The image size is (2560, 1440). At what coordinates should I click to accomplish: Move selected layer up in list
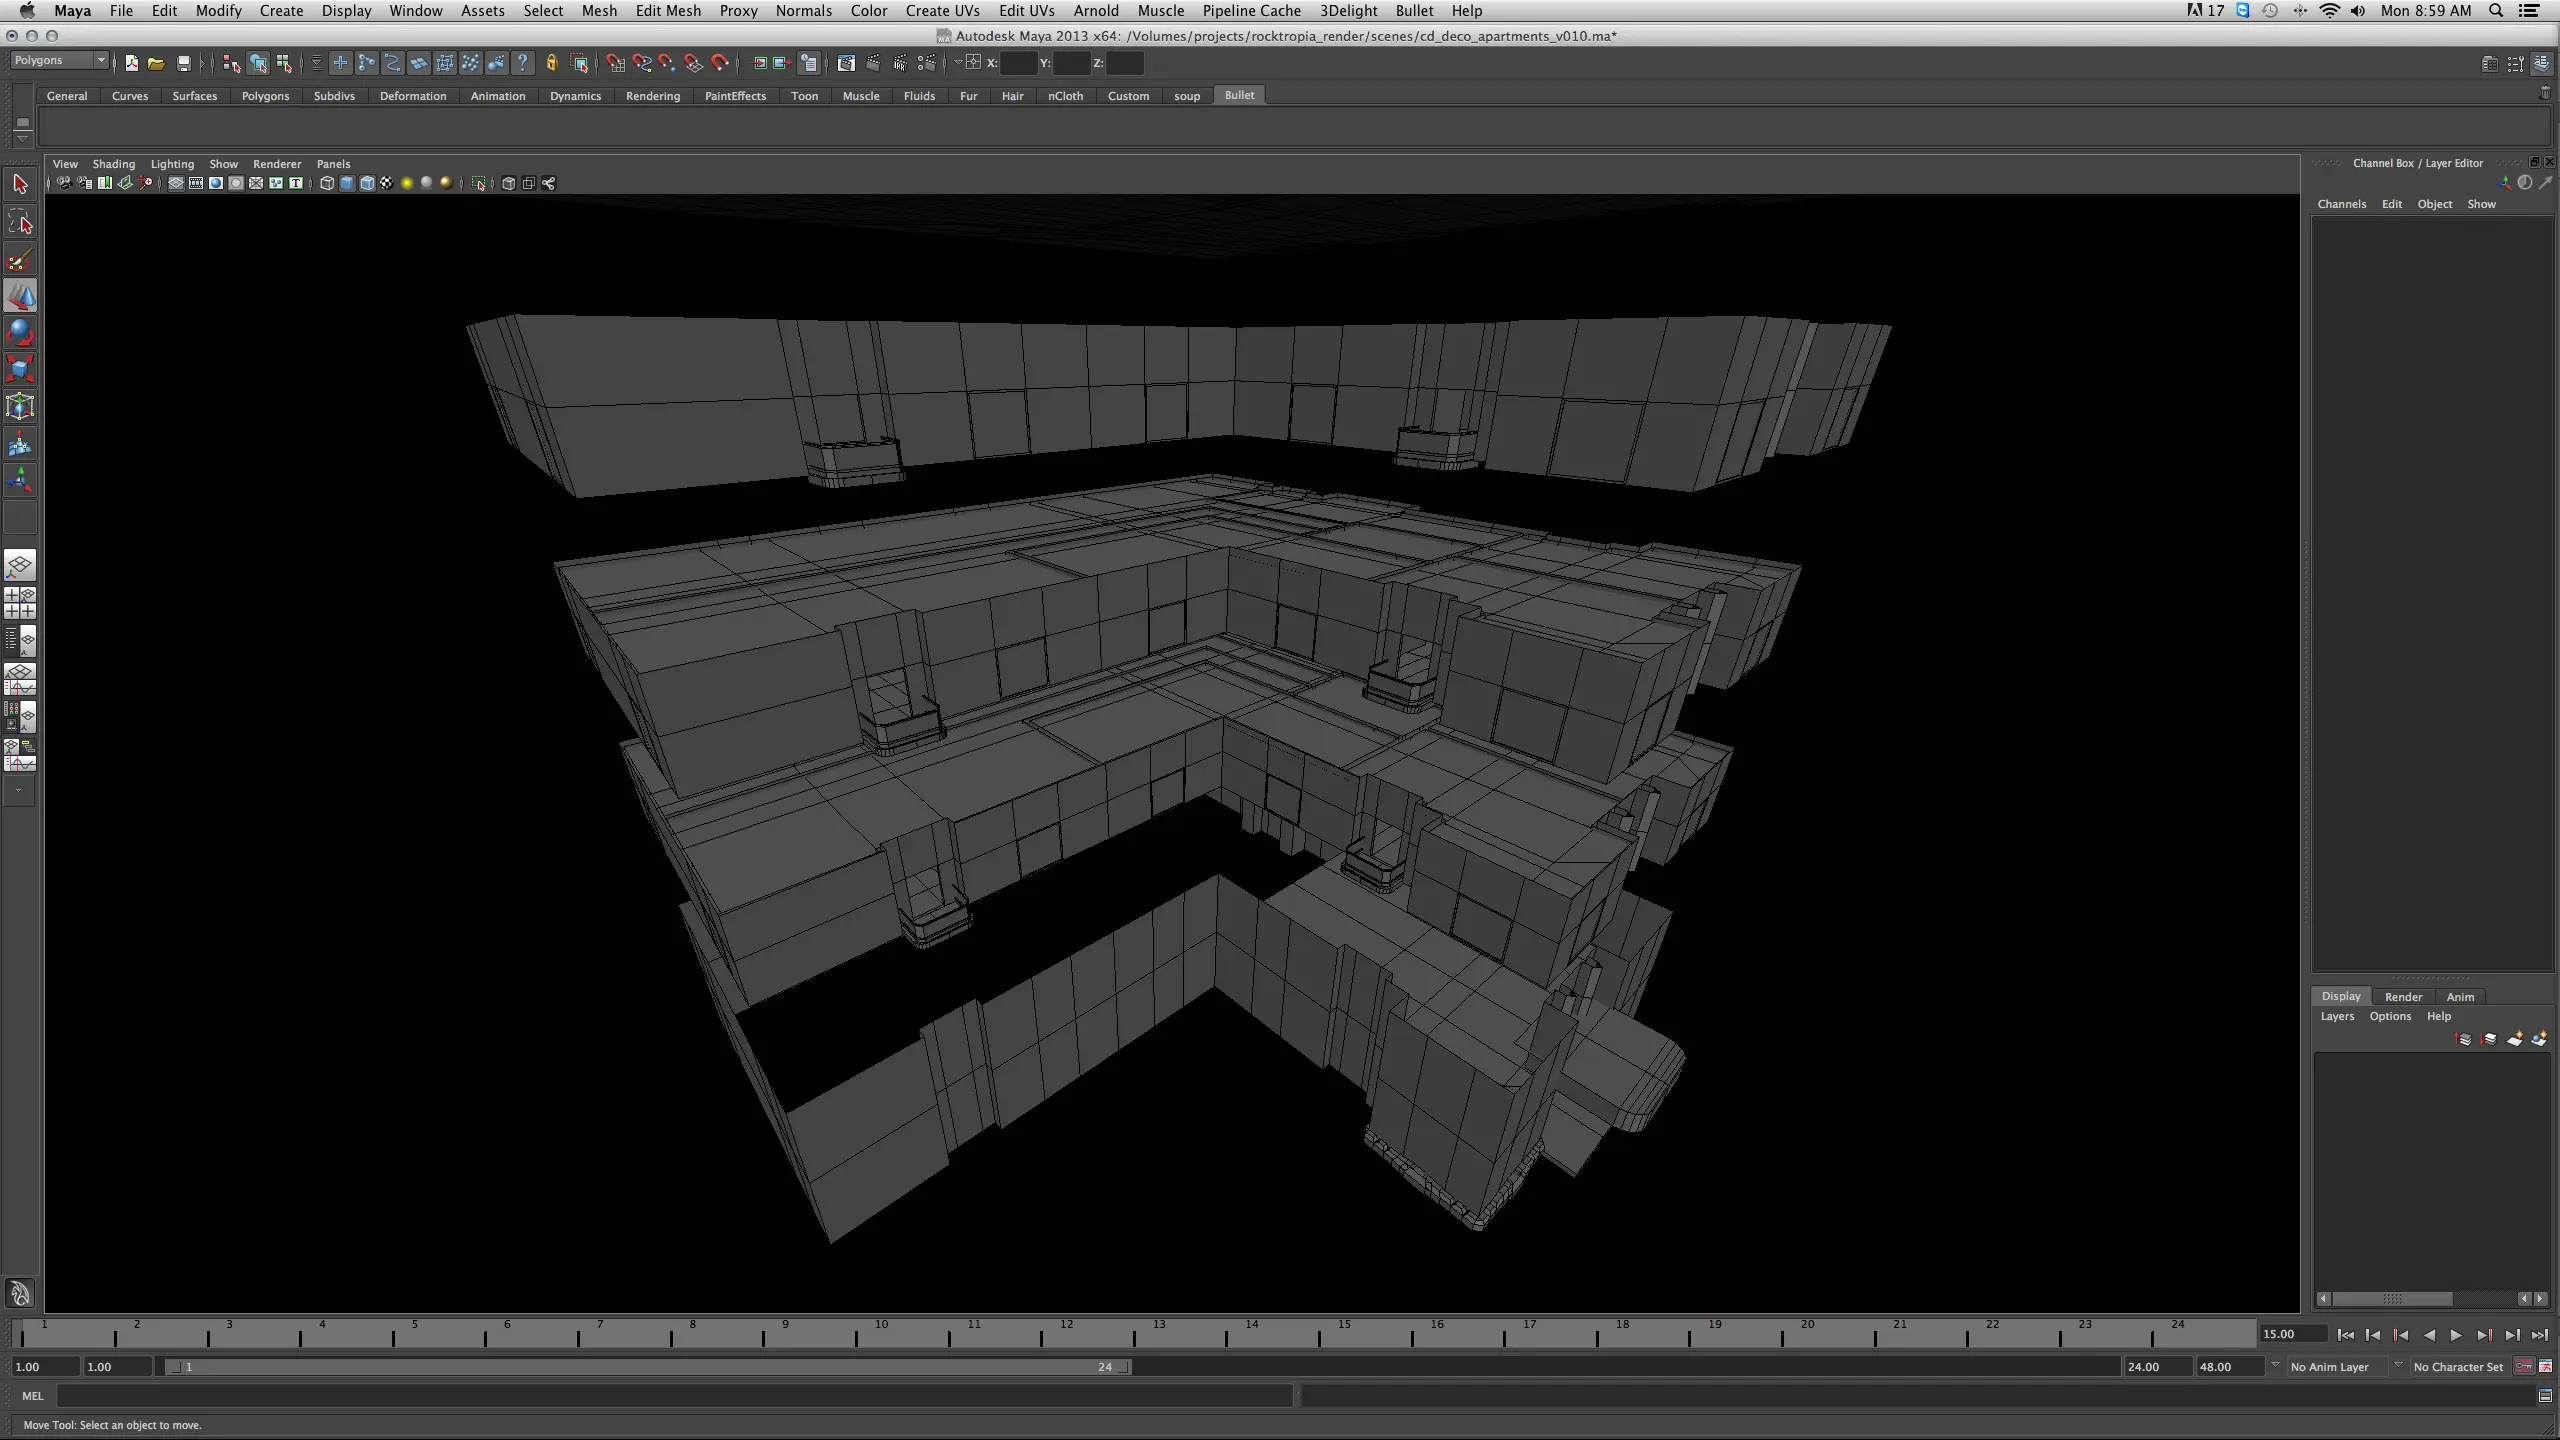[2463, 1039]
